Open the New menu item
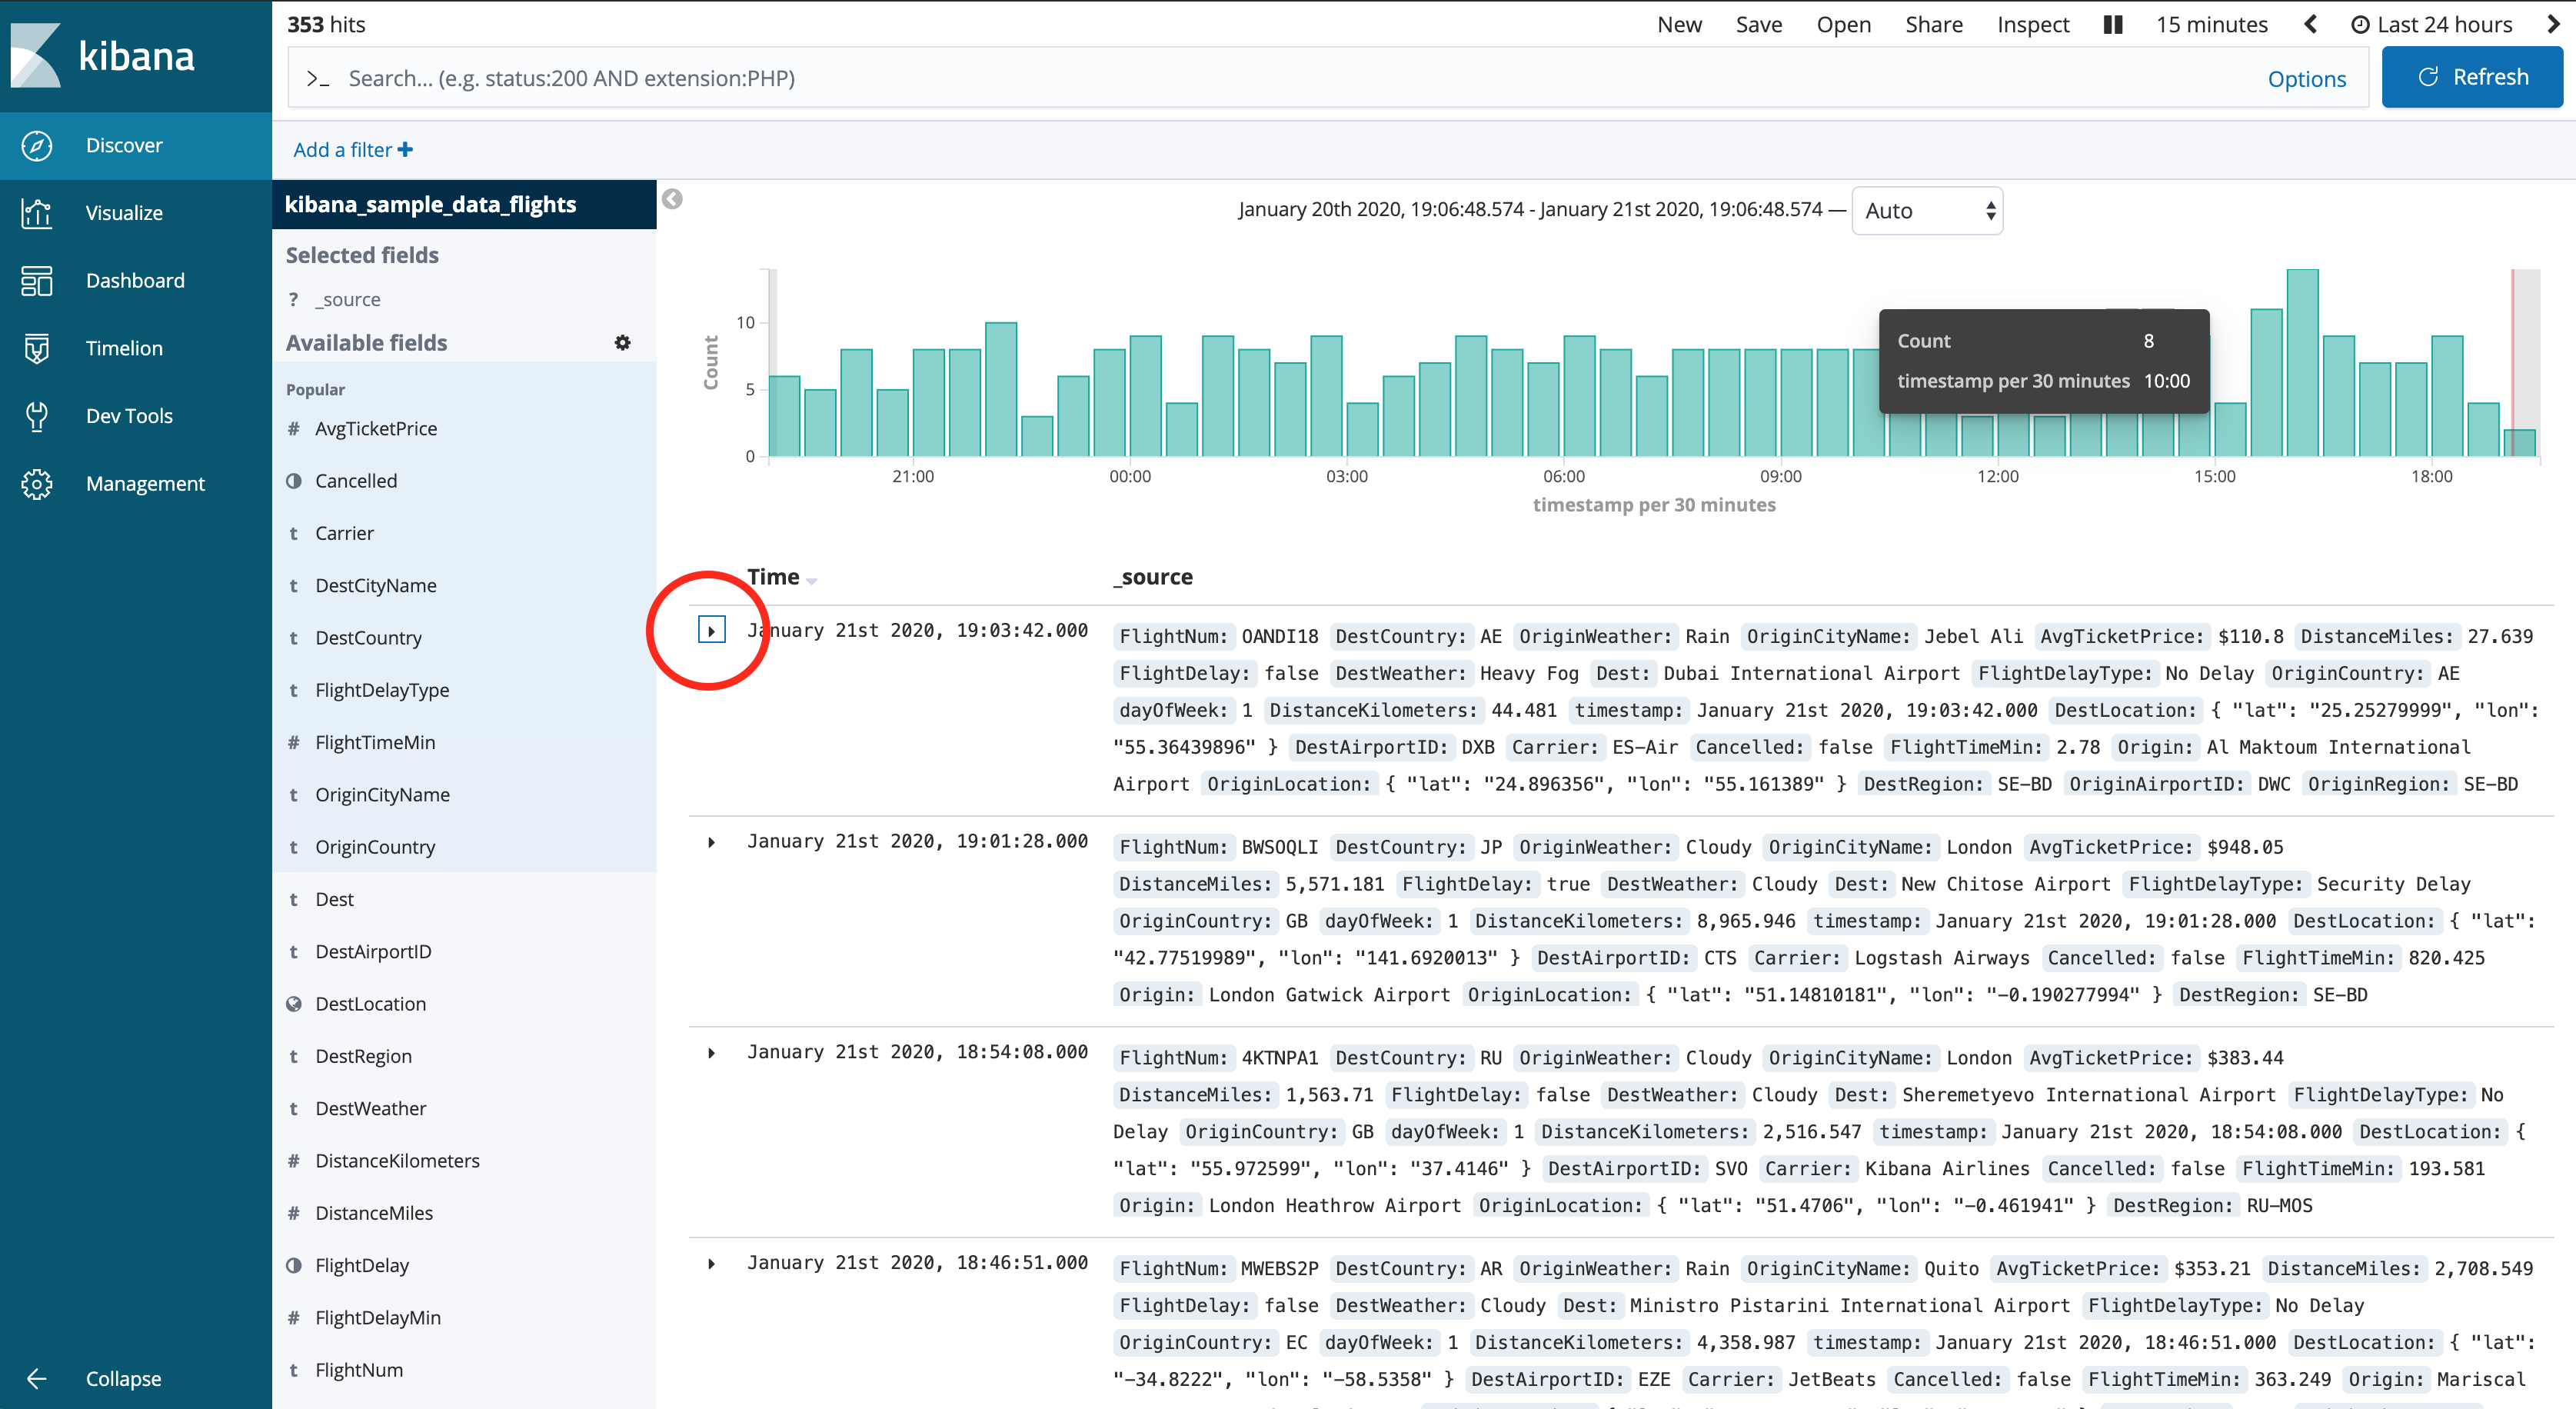This screenshot has width=2576, height=1409. (1679, 25)
